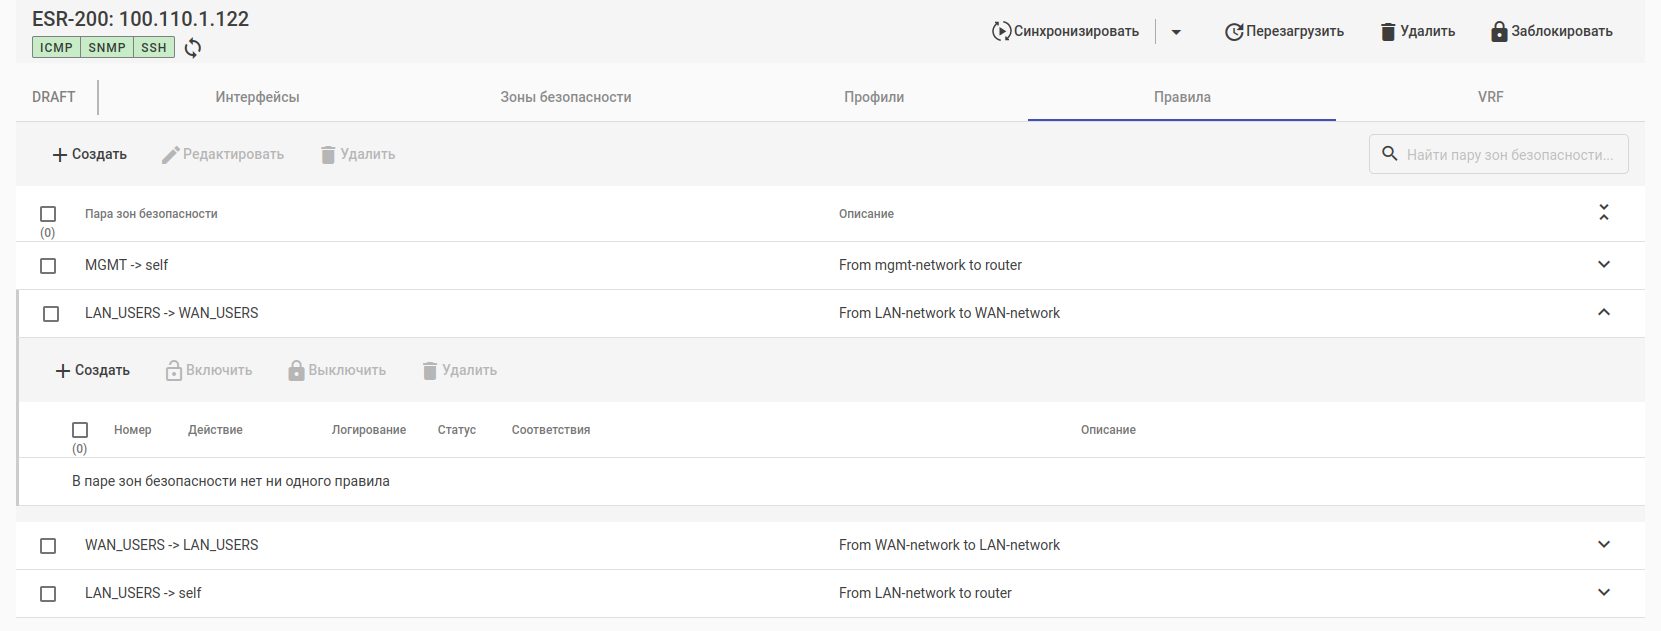Focus the security zone pair search field
This screenshot has width=1661, height=631.
point(1509,155)
